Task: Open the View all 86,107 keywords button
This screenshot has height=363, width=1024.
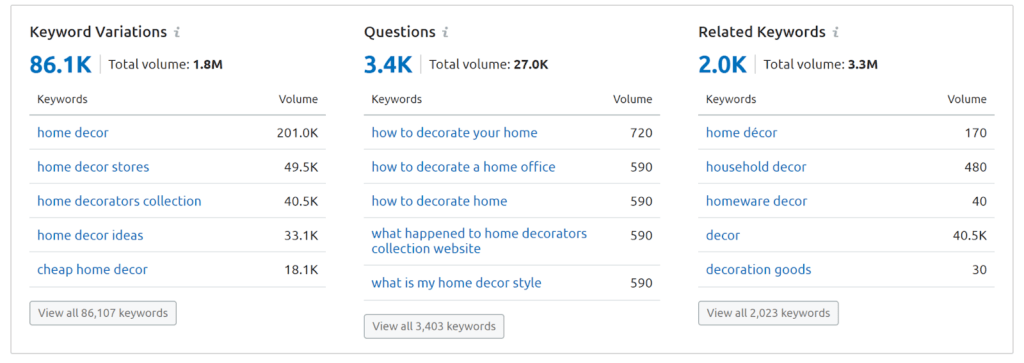Action: (x=103, y=313)
